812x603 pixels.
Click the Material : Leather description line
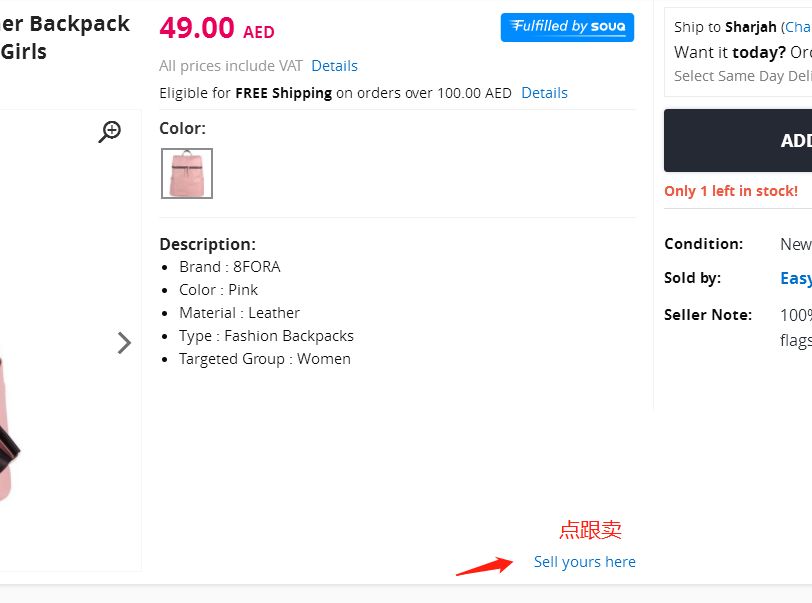coord(239,313)
